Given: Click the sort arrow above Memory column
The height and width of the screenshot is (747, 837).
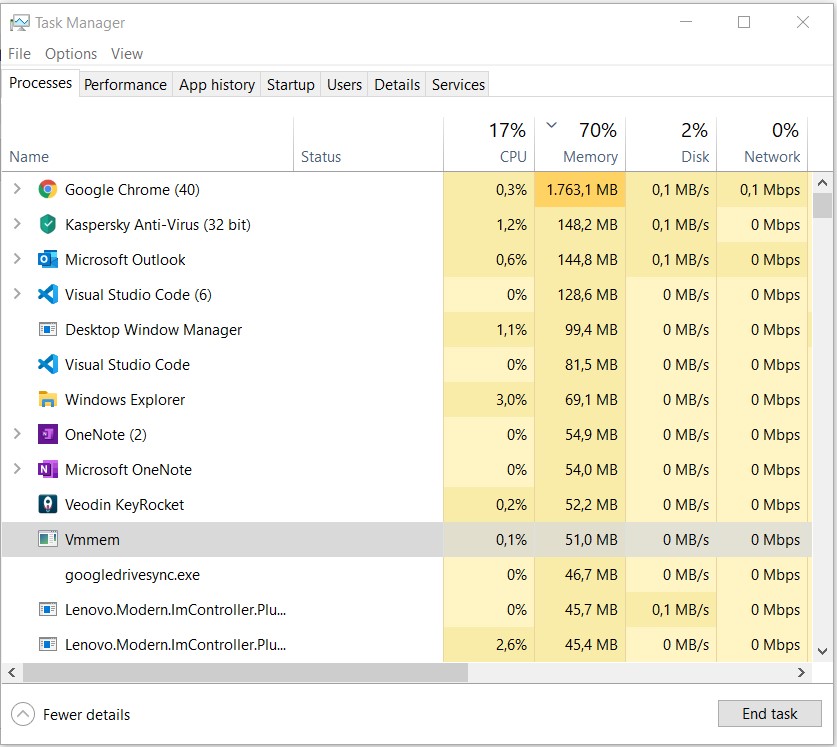Looking at the screenshot, I should point(551,125).
